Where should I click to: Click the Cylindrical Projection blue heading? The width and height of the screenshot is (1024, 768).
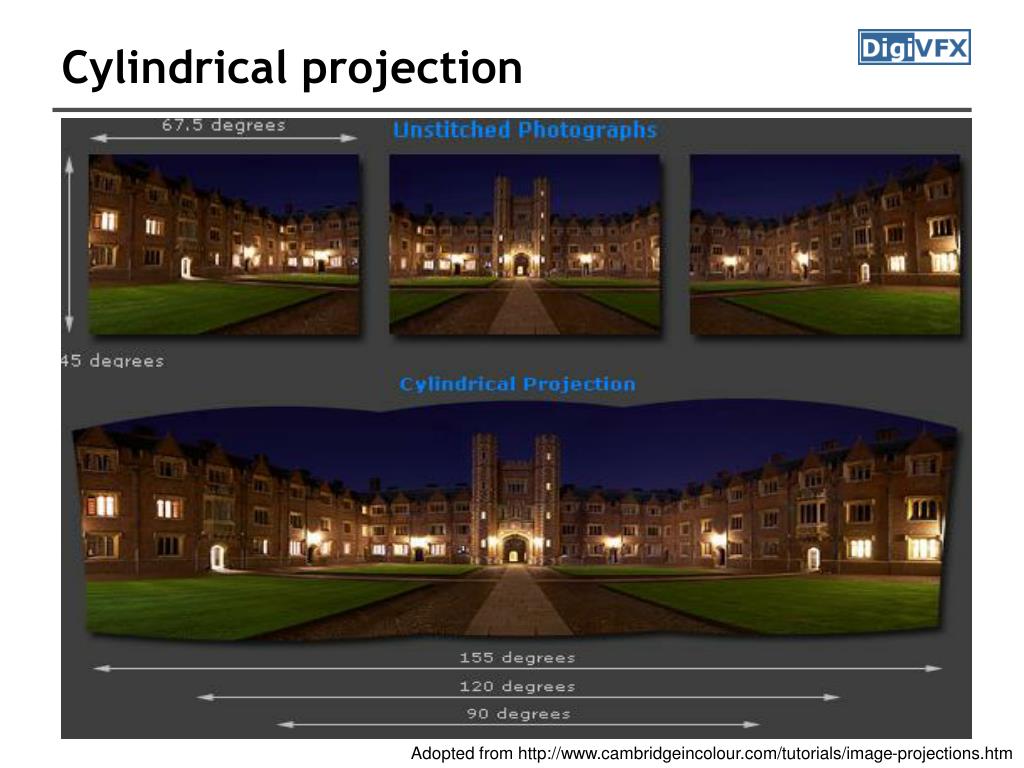tap(517, 384)
